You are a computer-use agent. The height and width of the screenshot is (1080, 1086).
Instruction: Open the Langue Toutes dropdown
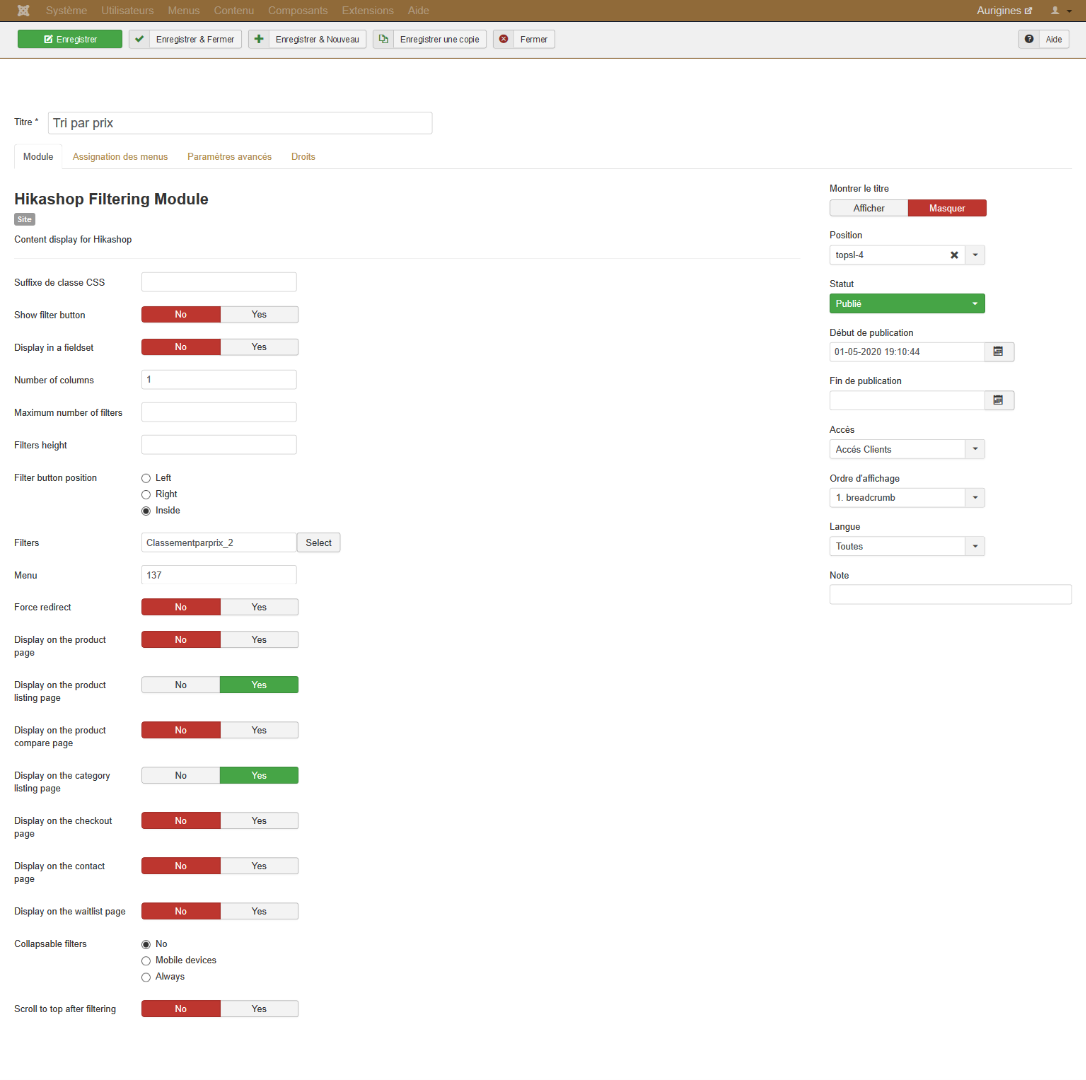coord(907,546)
